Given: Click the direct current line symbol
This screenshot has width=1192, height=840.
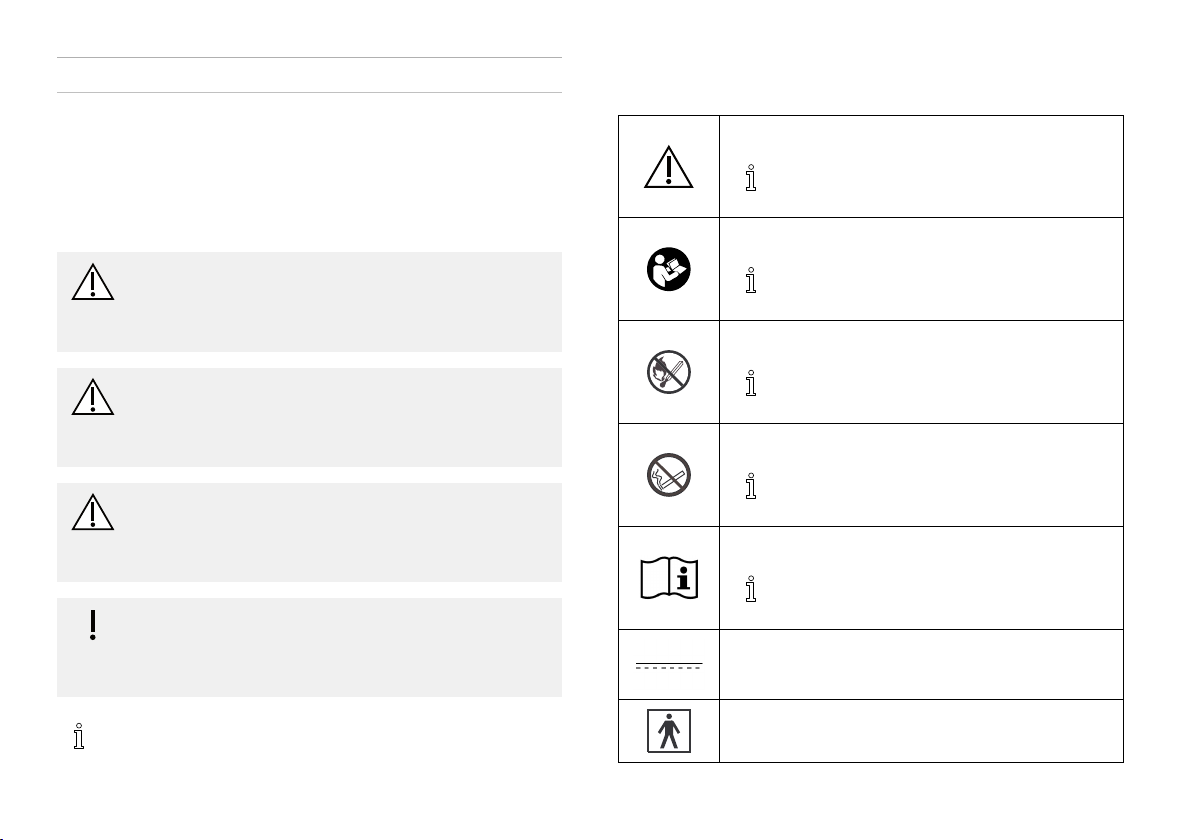Looking at the screenshot, I should [x=669, y=665].
